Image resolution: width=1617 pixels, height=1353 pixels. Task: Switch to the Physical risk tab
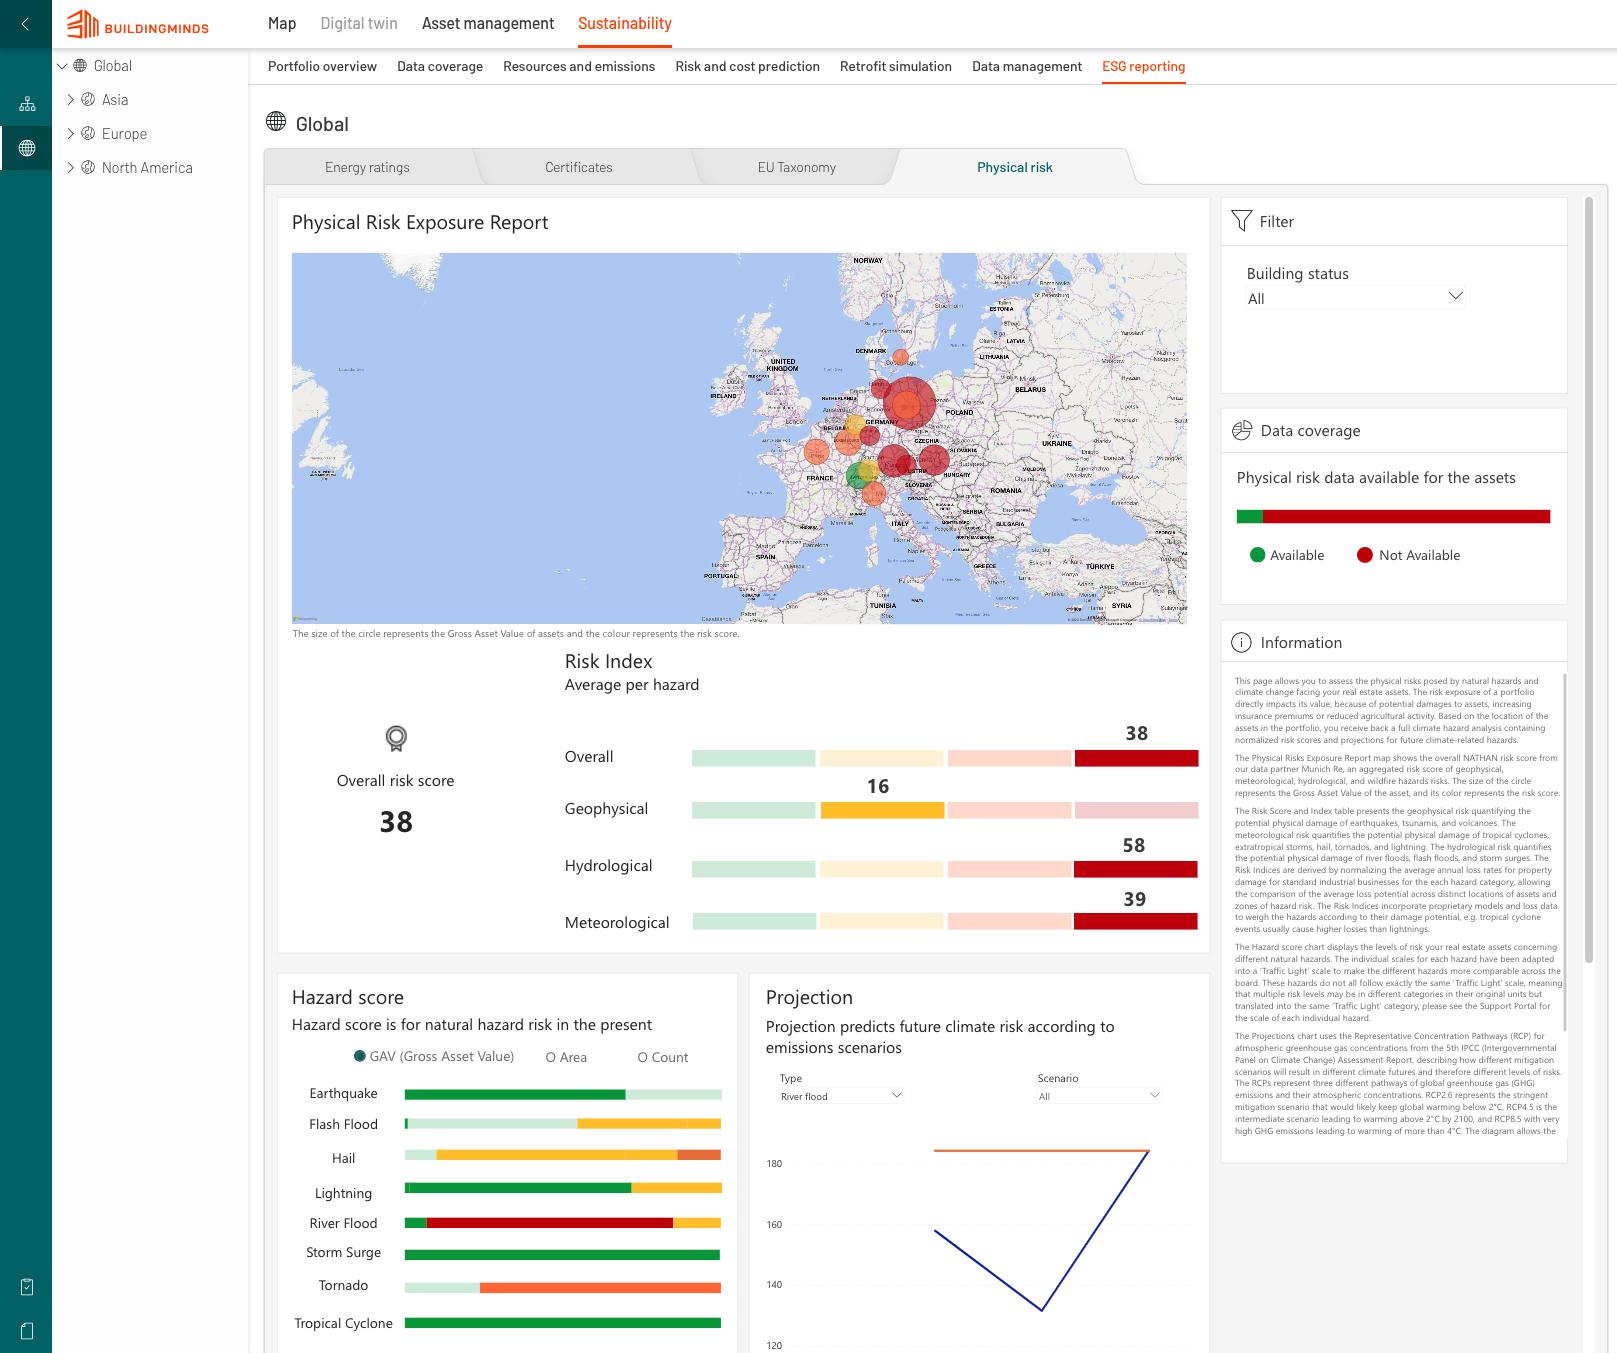[x=1015, y=168]
